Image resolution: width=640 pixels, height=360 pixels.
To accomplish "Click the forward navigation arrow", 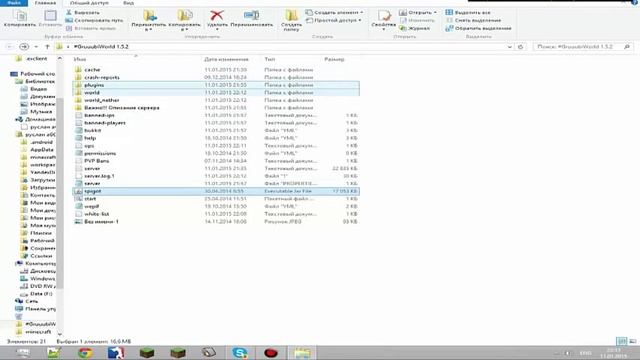I will [24, 47].
